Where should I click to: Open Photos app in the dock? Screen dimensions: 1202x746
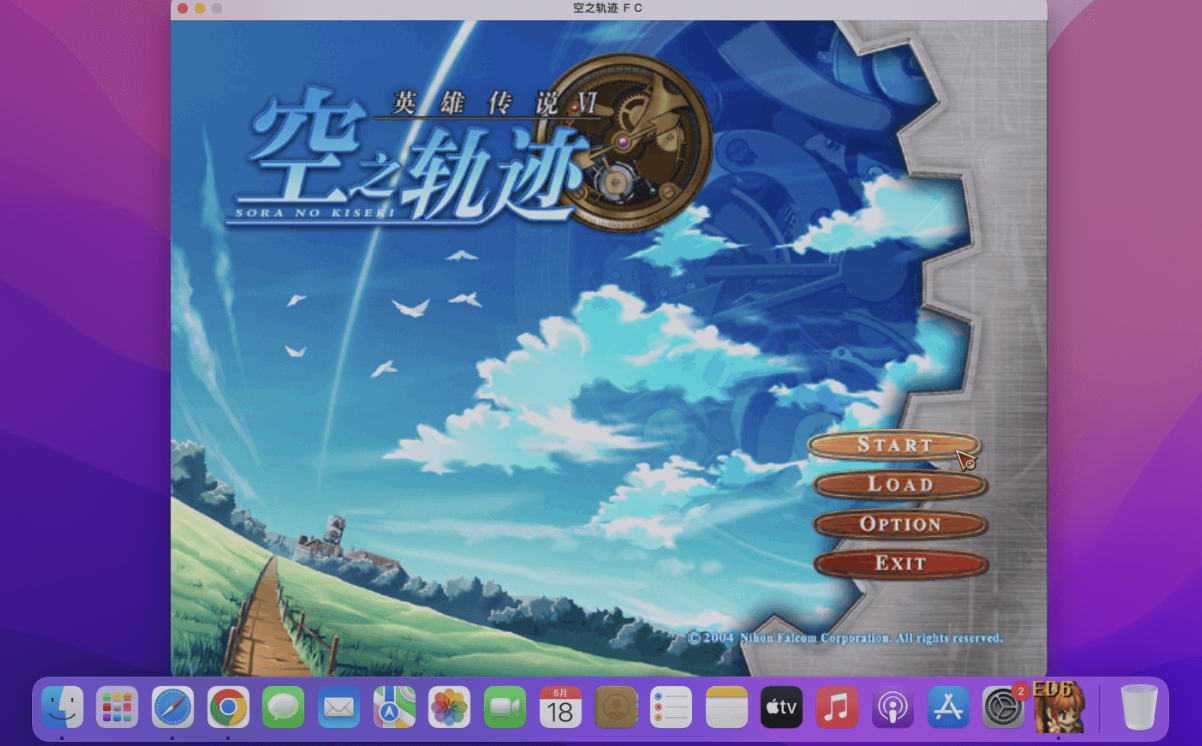click(449, 708)
